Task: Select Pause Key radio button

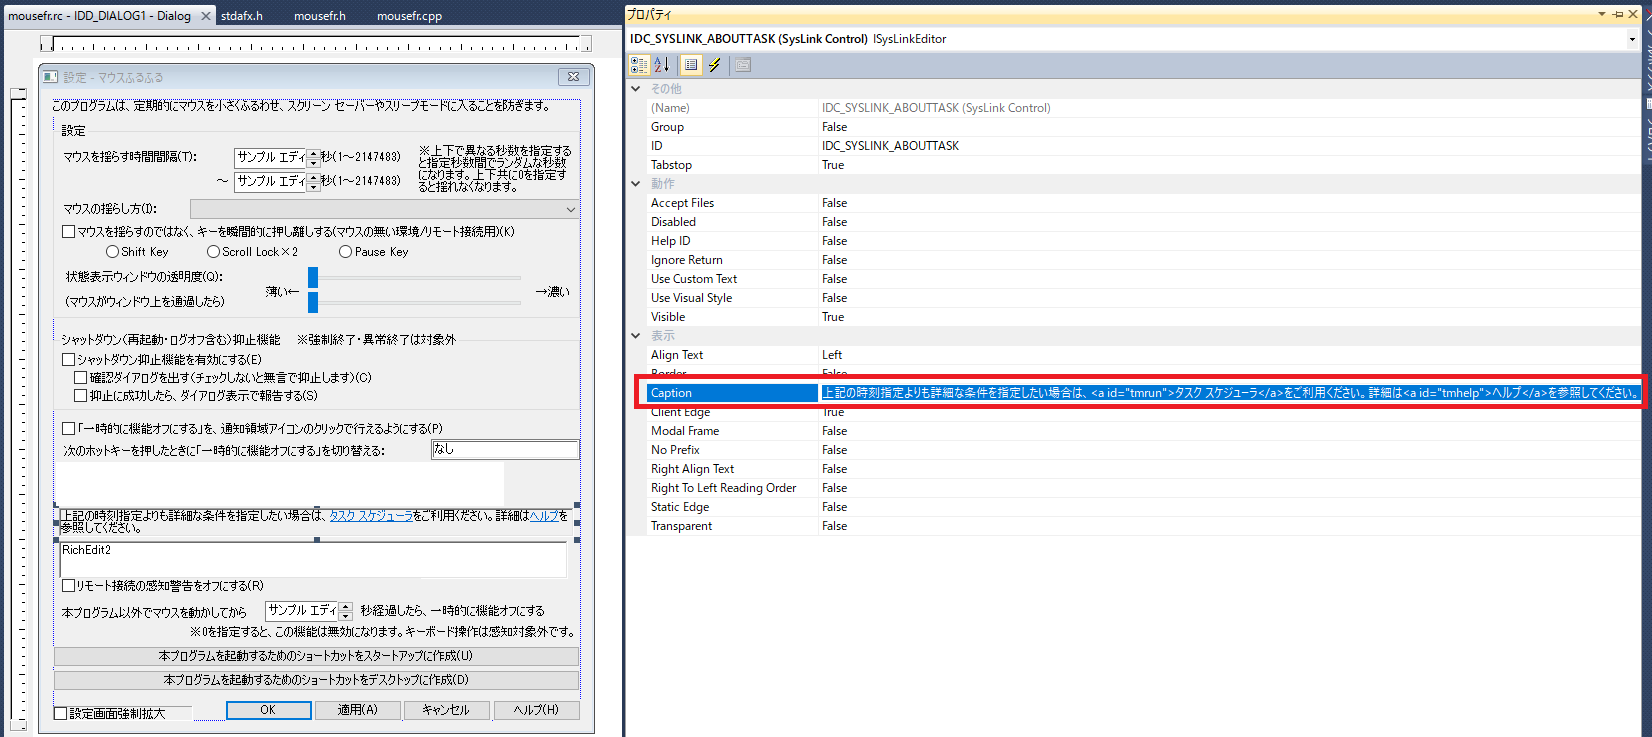Action: [x=345, y=252]
